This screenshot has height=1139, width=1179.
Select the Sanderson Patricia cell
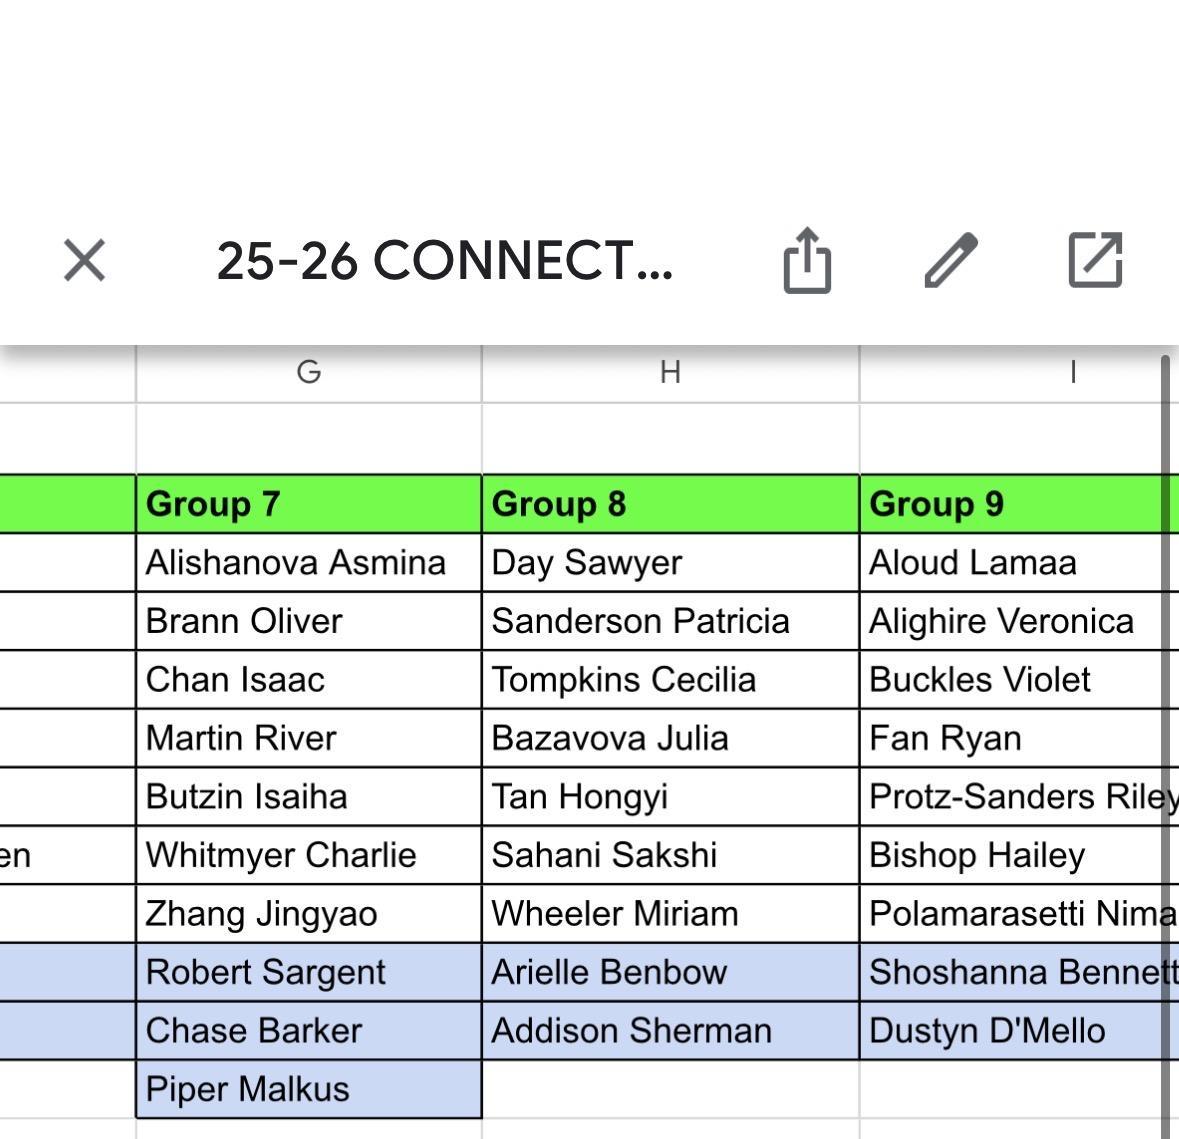click(670, 621)
